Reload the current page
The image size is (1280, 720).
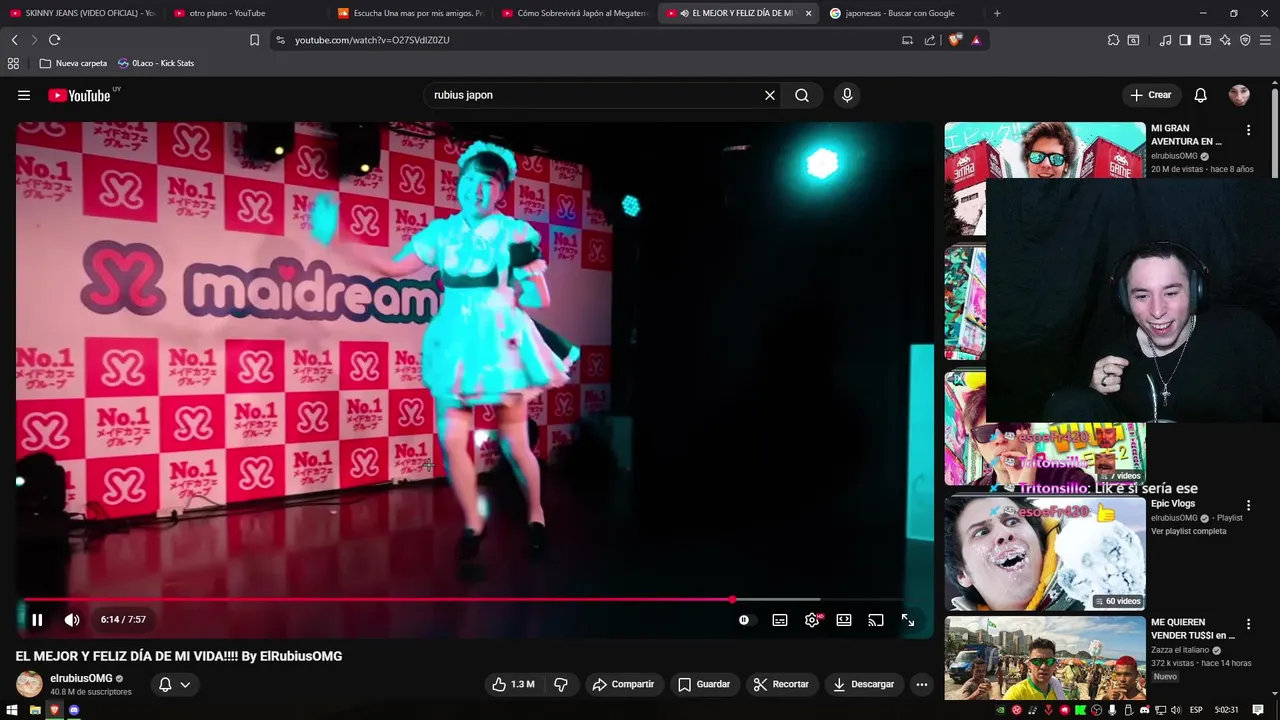click(54, 40)
